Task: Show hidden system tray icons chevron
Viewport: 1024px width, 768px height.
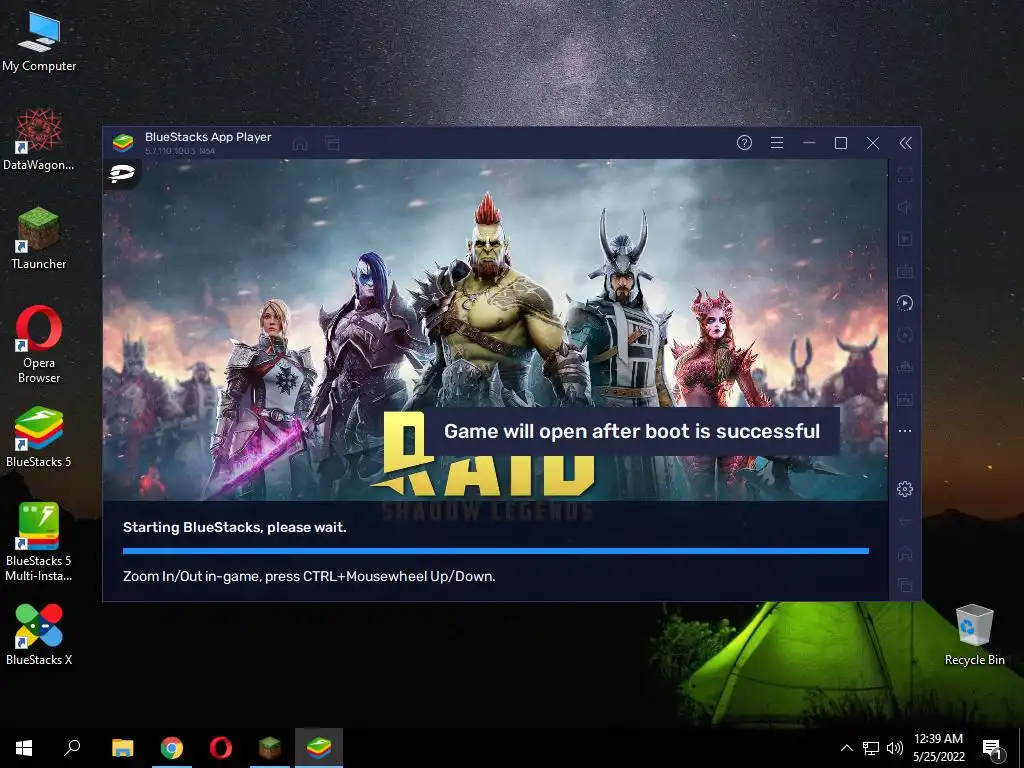Action: [x=846, y=748]
